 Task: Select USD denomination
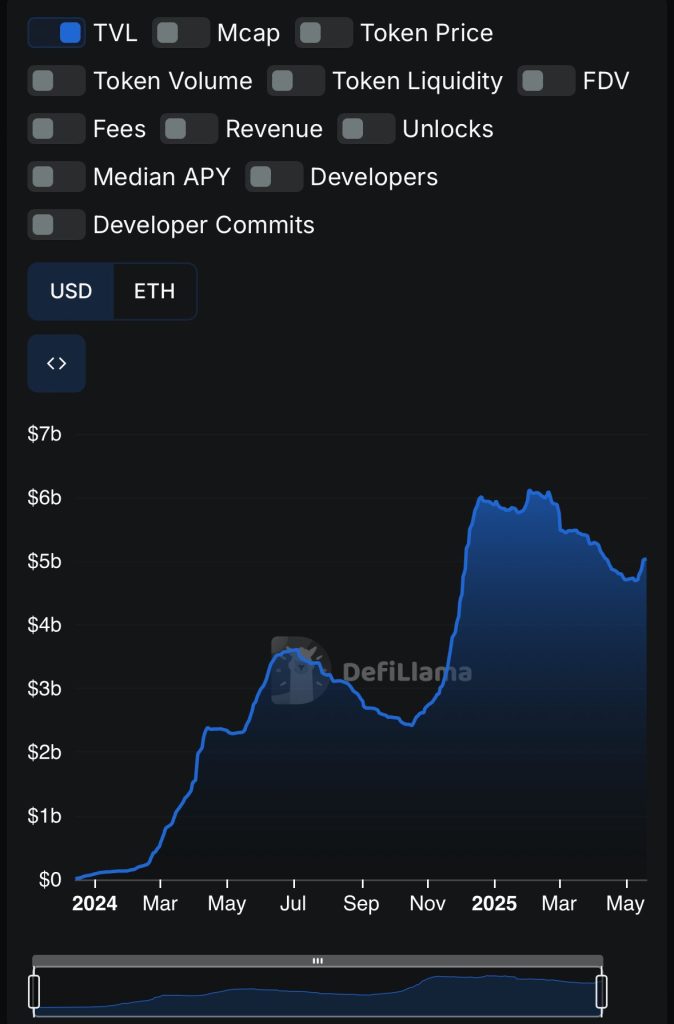coord(71,291)
